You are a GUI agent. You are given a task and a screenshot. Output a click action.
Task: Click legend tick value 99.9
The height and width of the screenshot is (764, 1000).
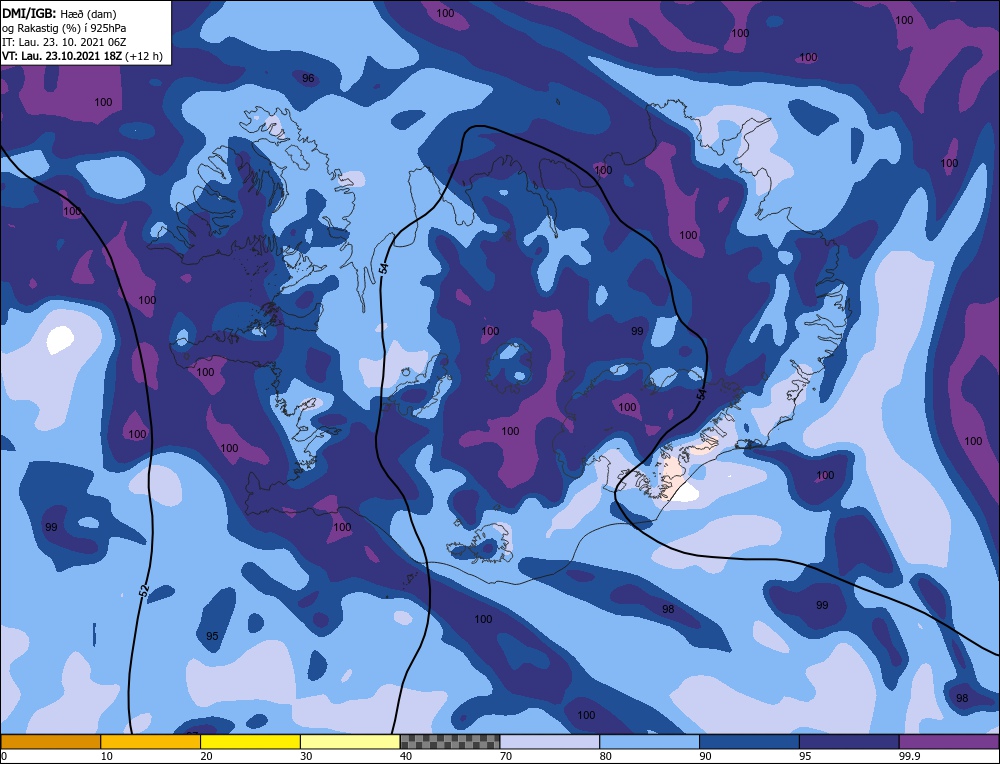tap(910, 756)
